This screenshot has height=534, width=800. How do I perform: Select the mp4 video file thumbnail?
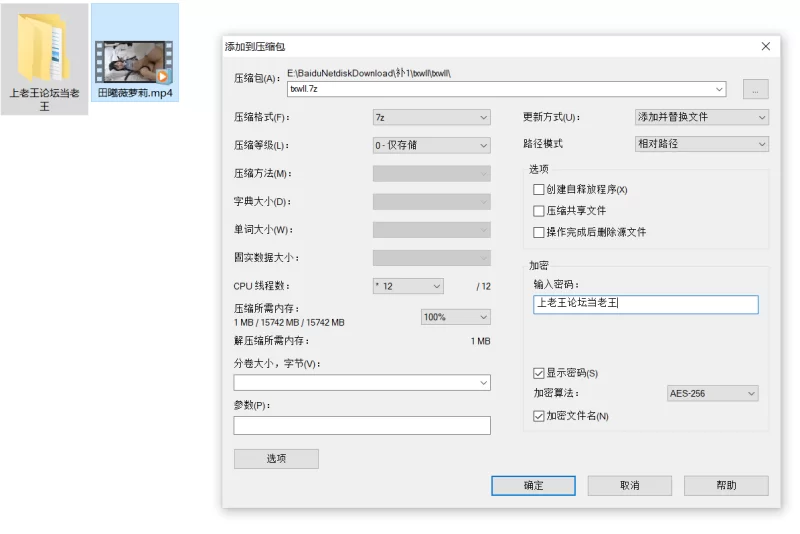click(134, 60)
